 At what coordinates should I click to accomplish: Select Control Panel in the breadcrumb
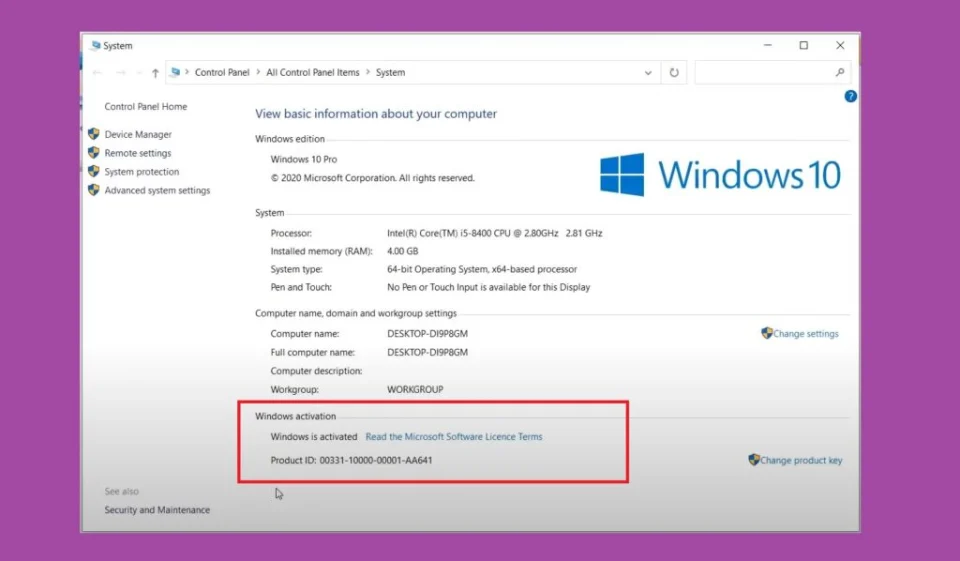click(222, 72)
